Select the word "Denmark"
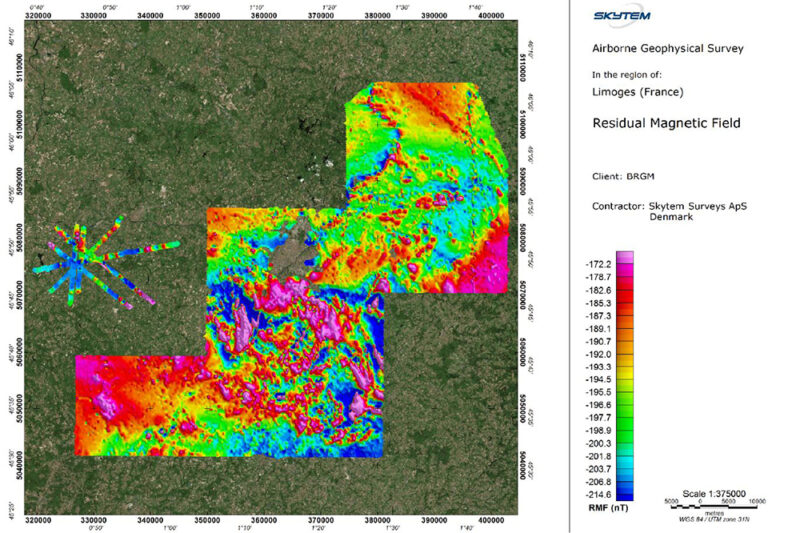This screenshot has width=800, height=533. (671, 217)
